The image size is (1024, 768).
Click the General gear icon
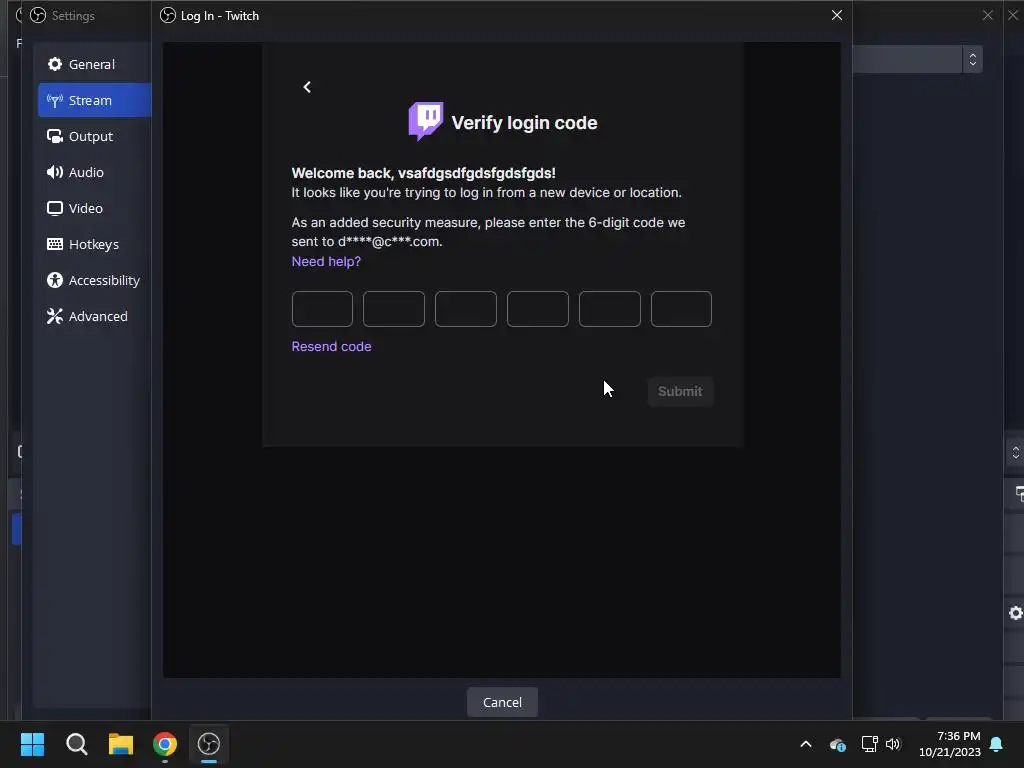55,64
